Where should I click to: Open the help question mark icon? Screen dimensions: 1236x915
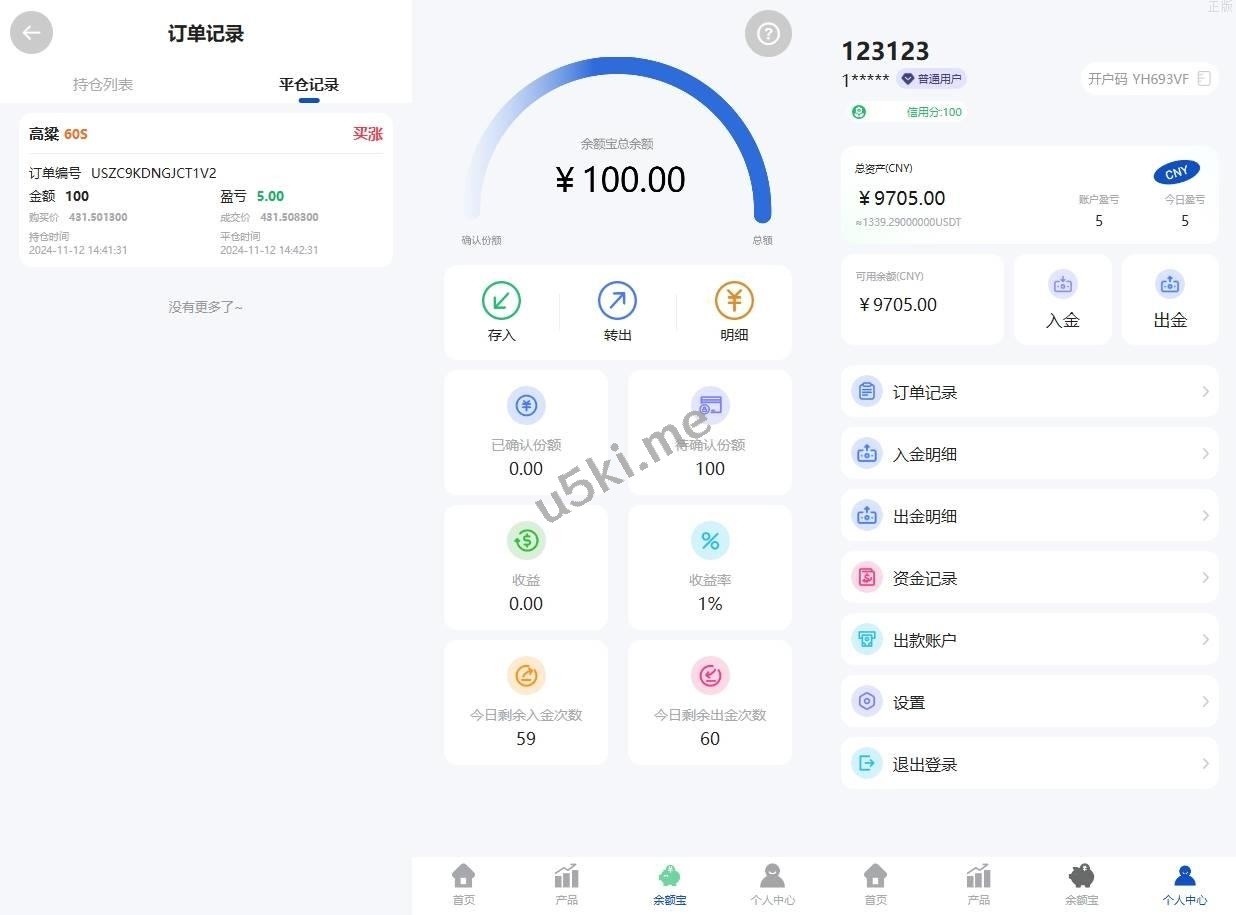pos(768,34)
